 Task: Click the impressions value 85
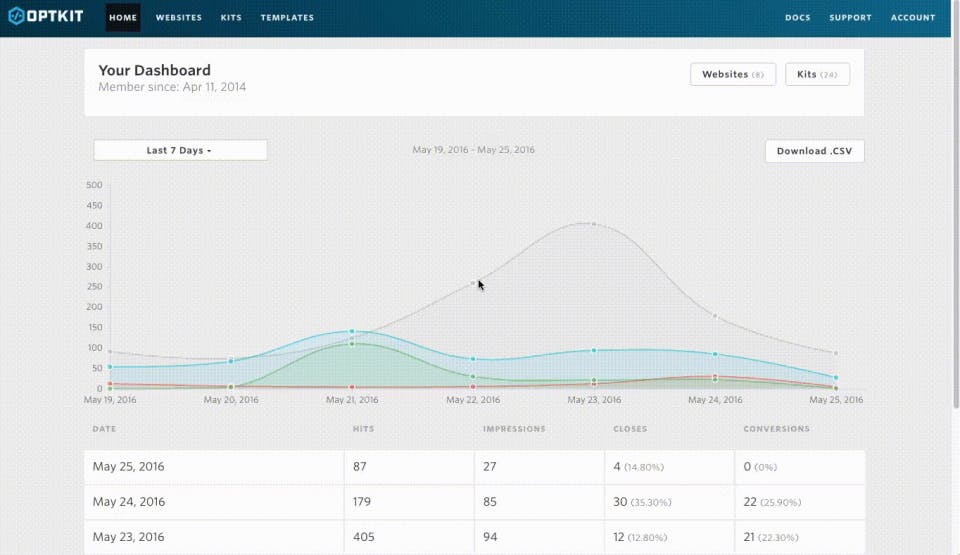490,502
